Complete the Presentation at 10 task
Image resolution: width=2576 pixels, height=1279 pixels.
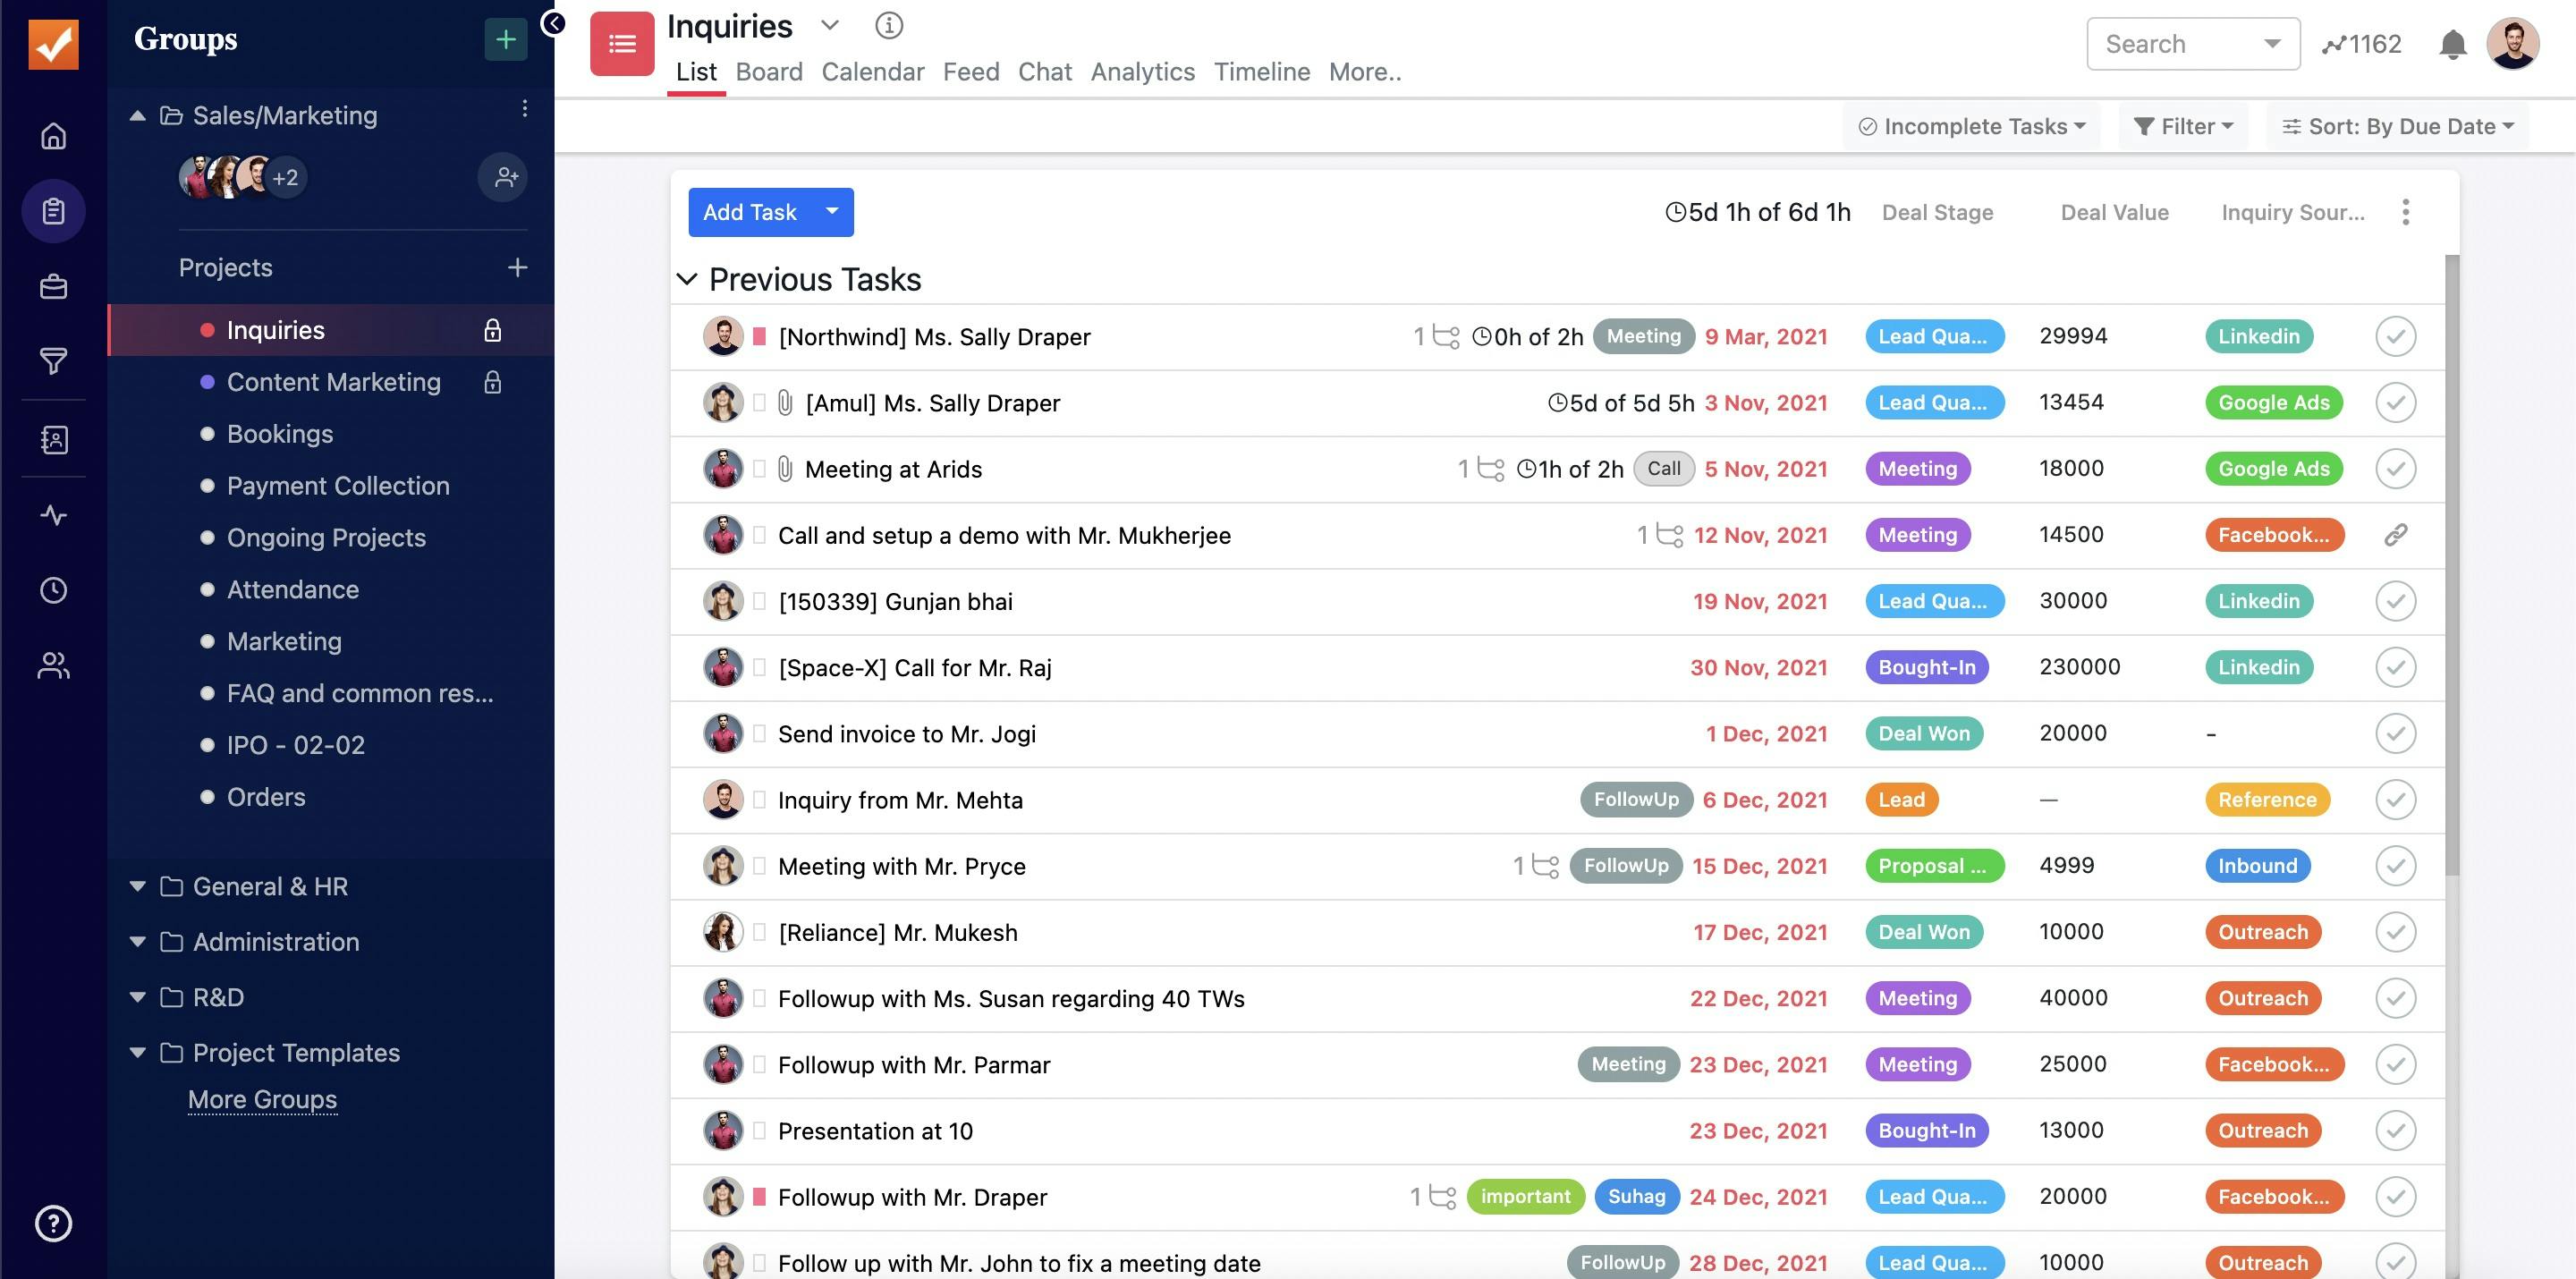[x=2395, y=1131]
